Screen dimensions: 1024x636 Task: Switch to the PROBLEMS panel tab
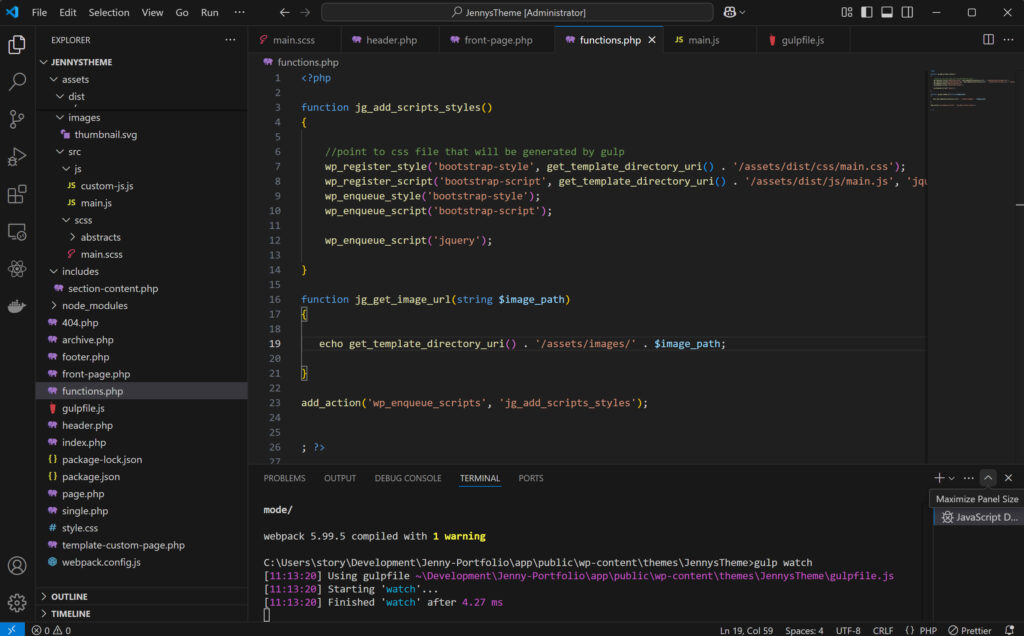click(284, 478)
